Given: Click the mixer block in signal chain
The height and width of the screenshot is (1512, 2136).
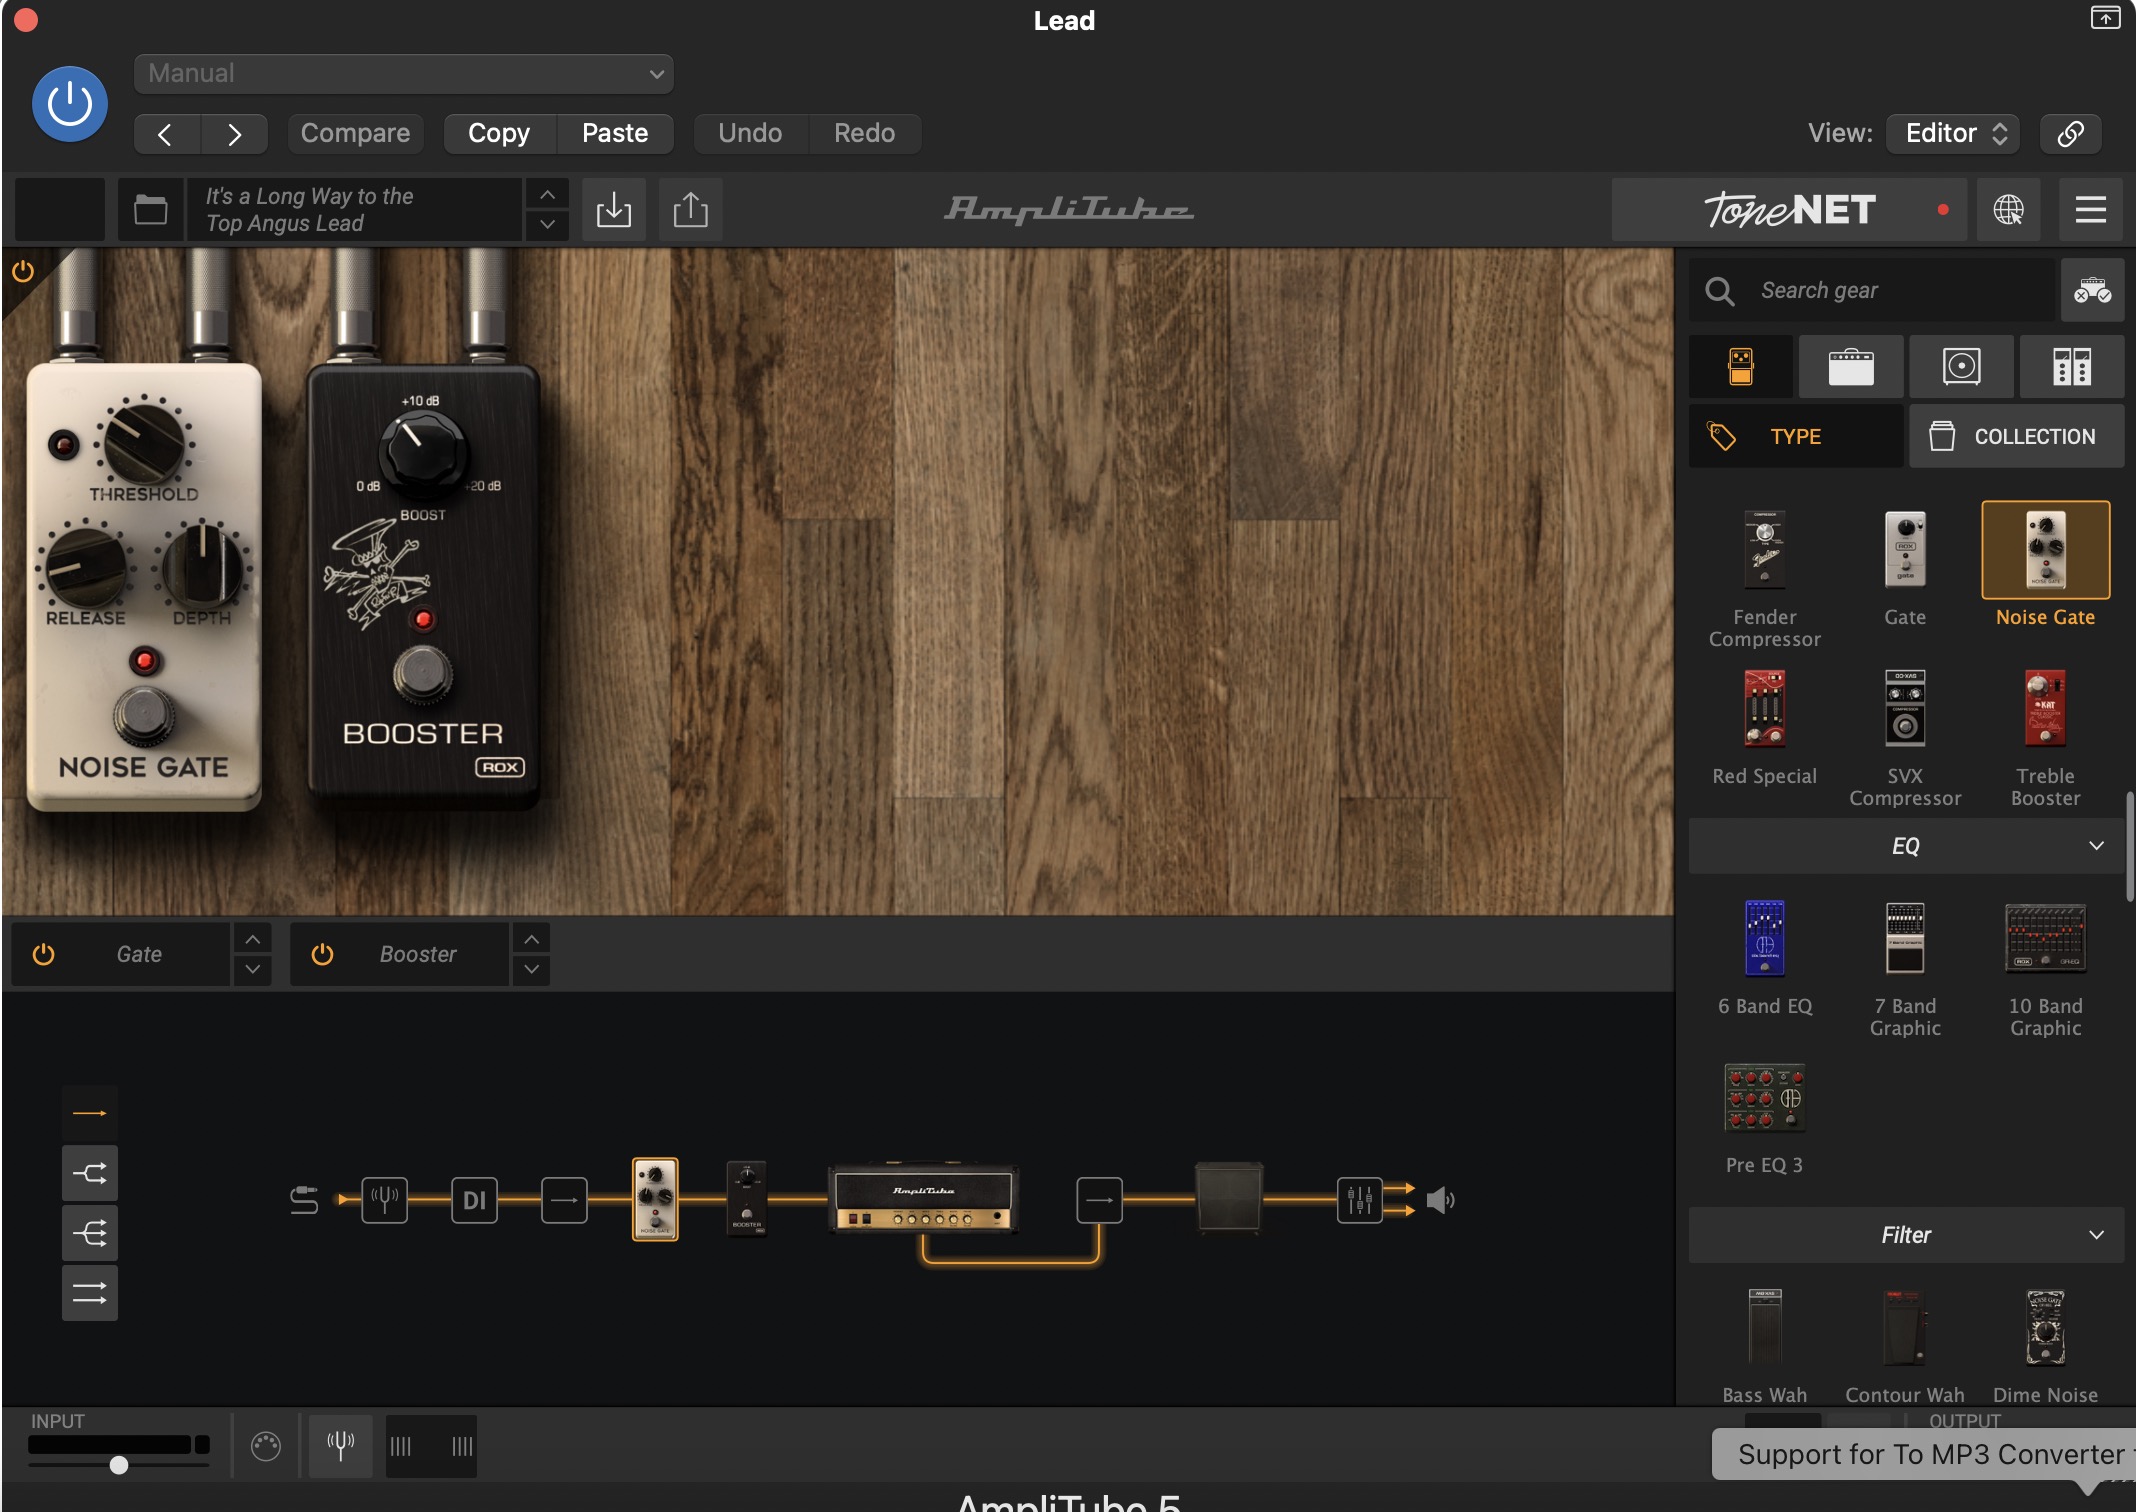Looking at the screenshot, I should pos(1359,1200).
